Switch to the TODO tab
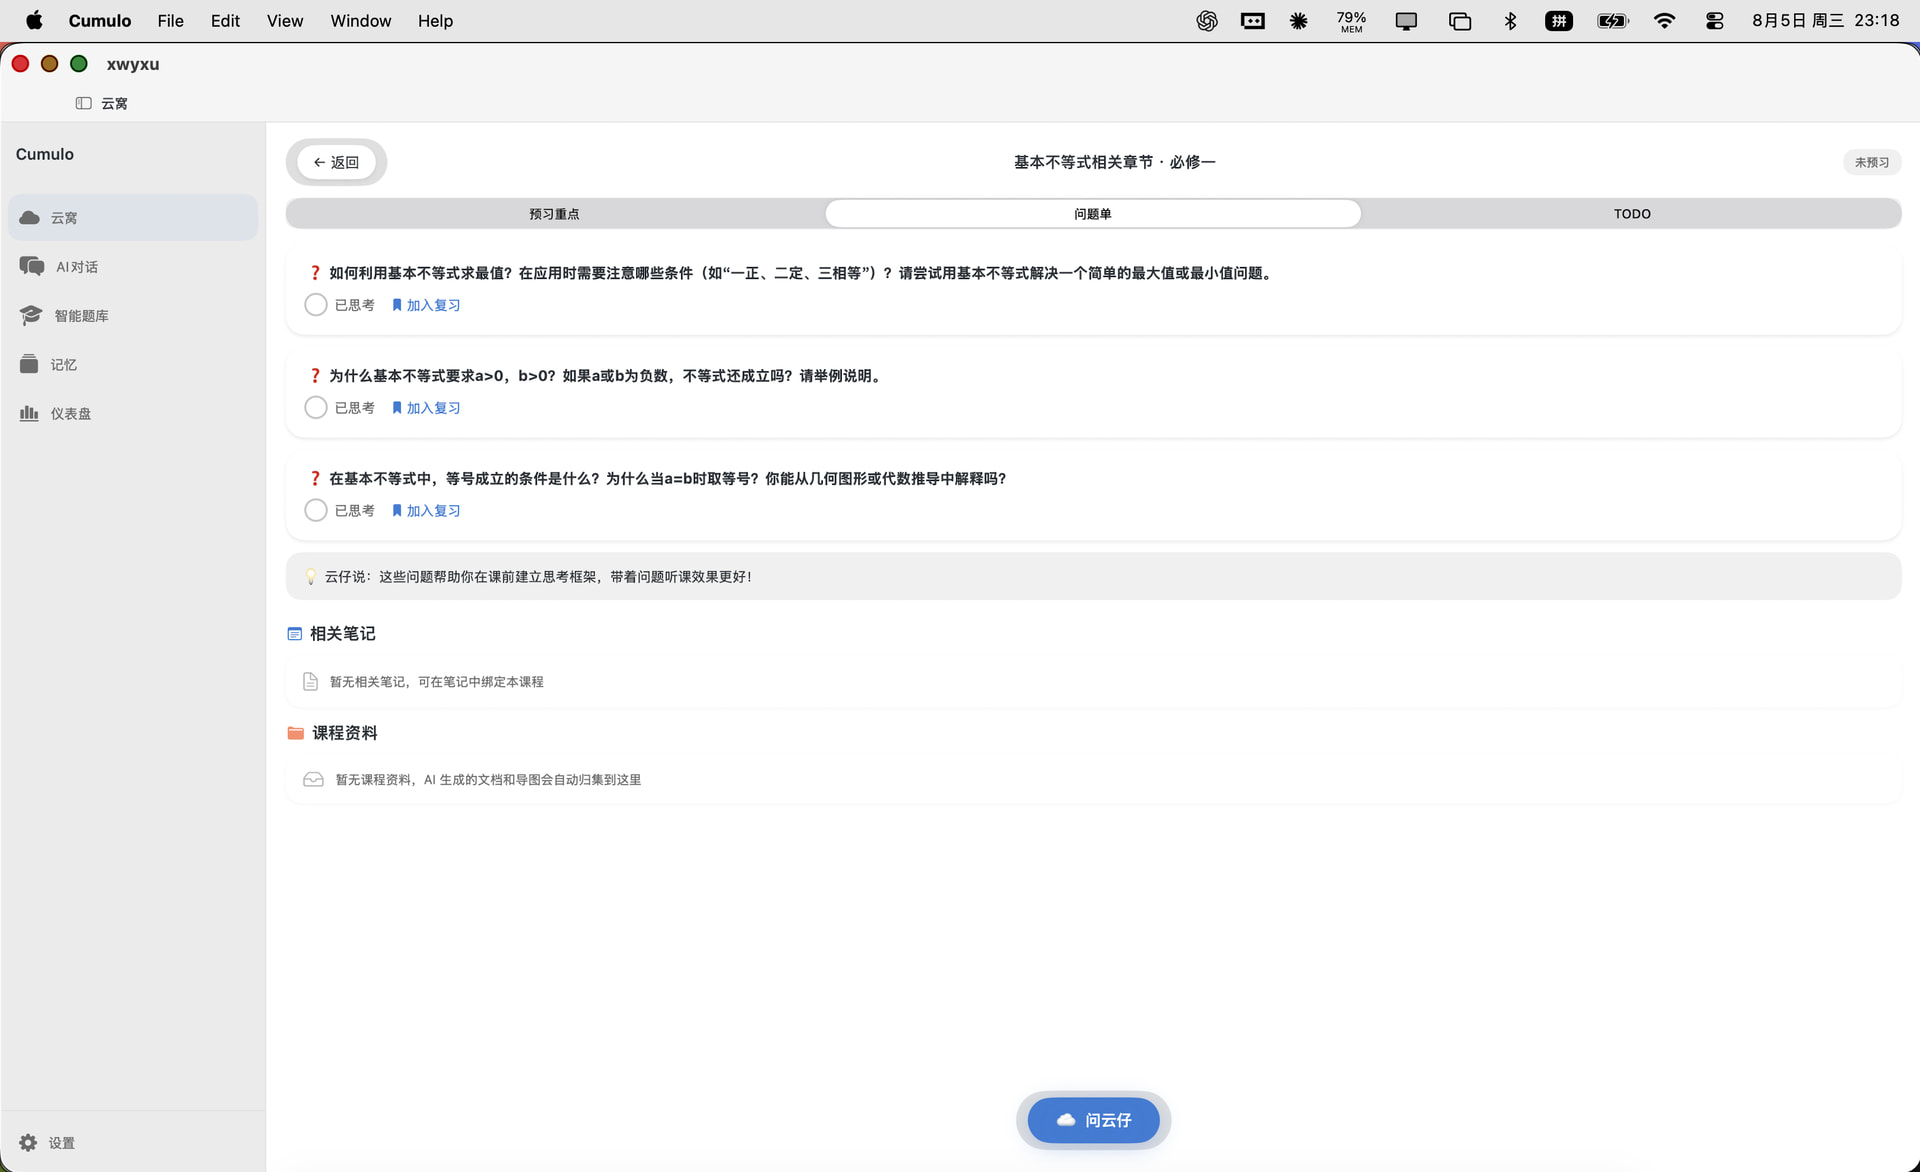The image size is (1920, 1172). (1632, 213)
